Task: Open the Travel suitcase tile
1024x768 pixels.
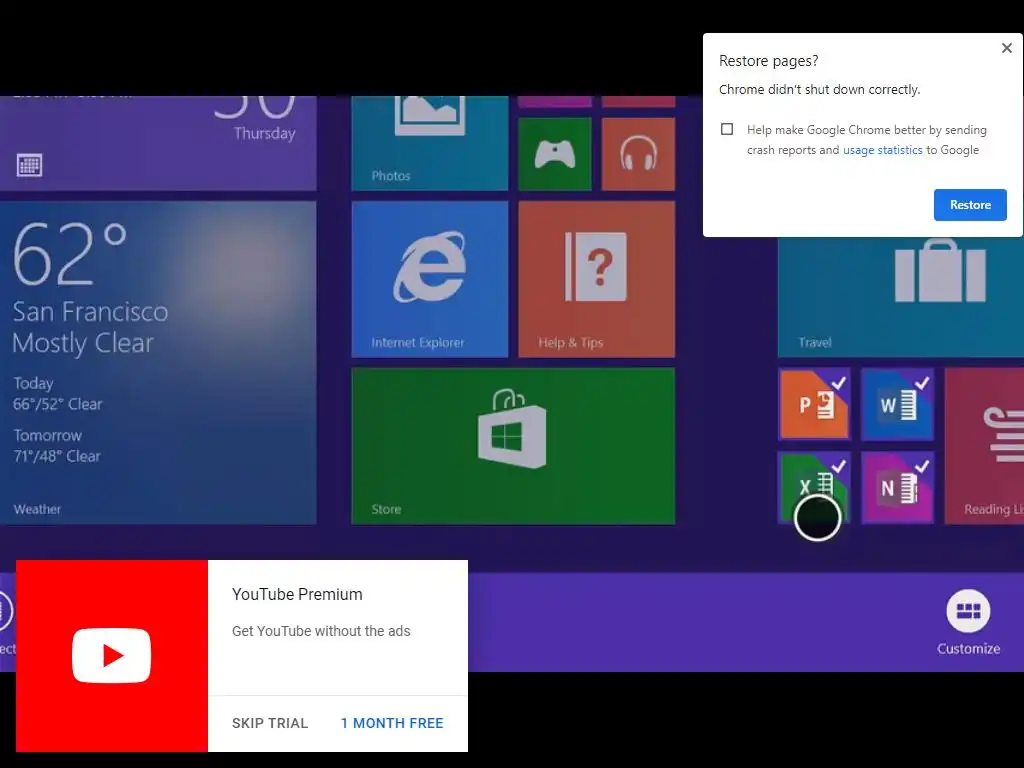Action: click(901, 297)
